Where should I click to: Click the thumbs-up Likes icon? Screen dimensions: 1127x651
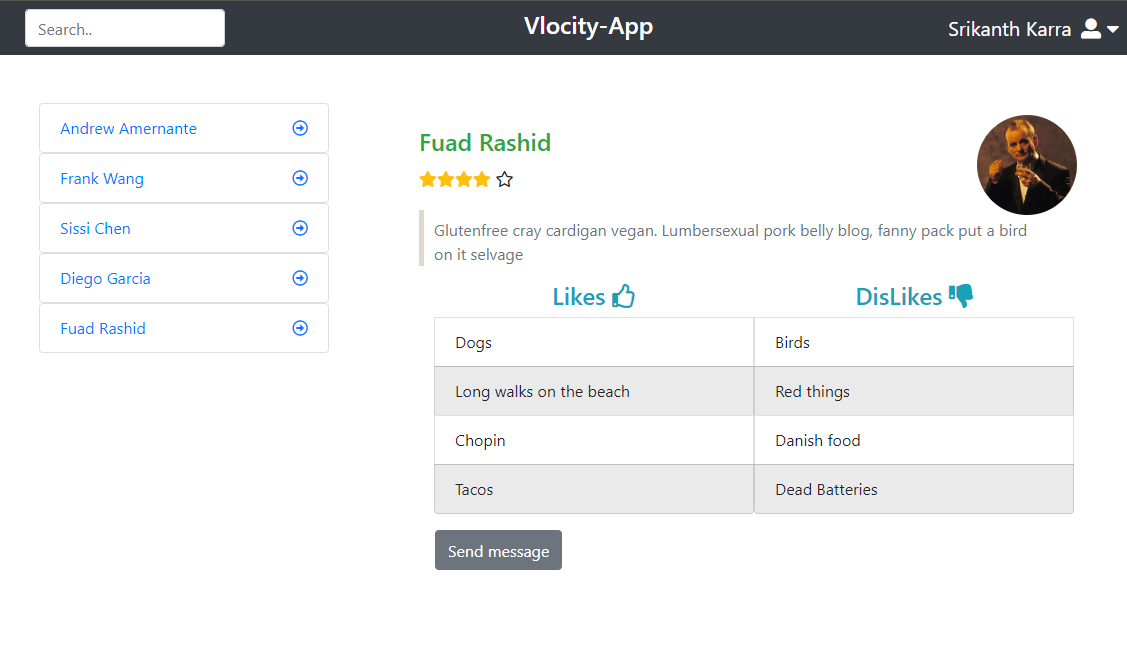coord(623,296)
